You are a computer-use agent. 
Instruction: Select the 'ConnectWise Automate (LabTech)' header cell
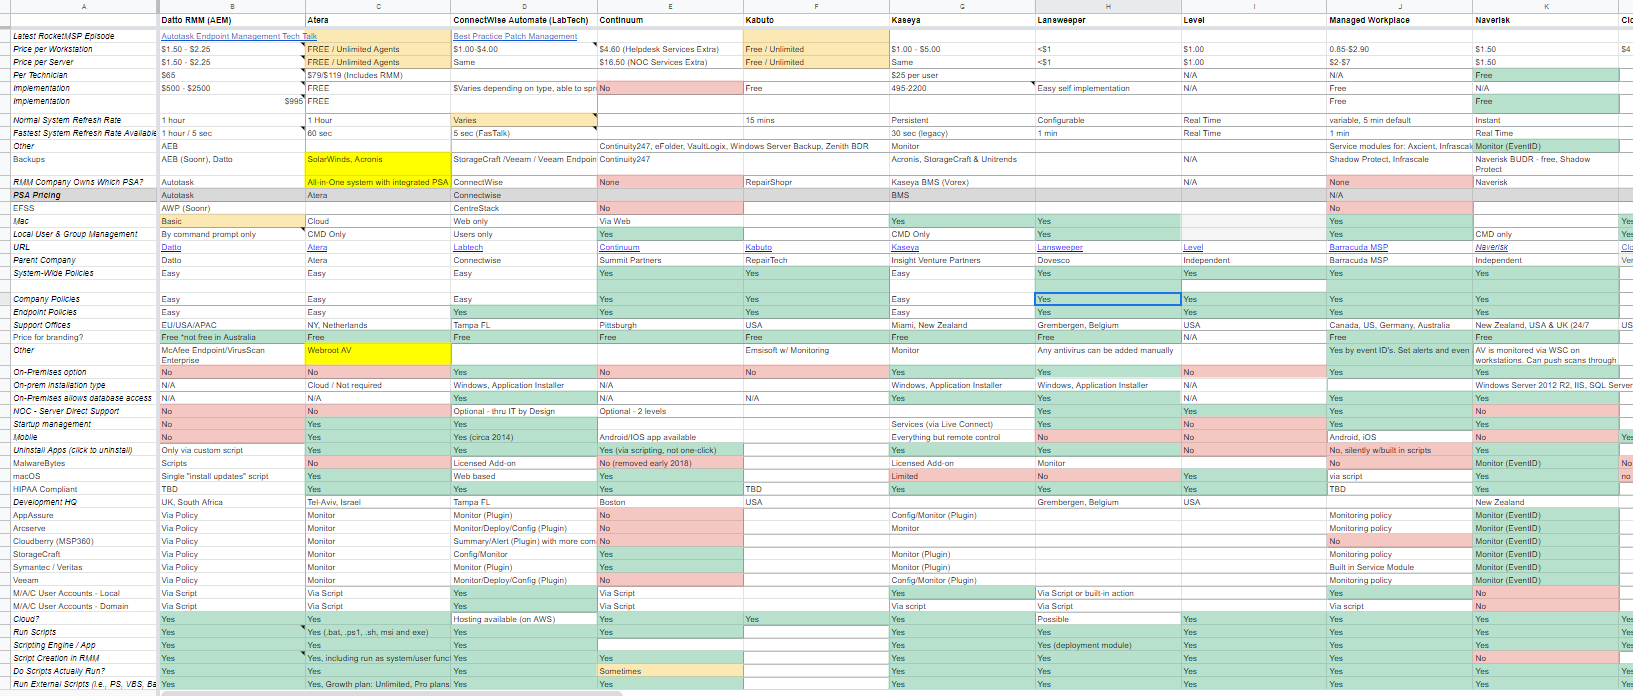(x=524, y=20)
